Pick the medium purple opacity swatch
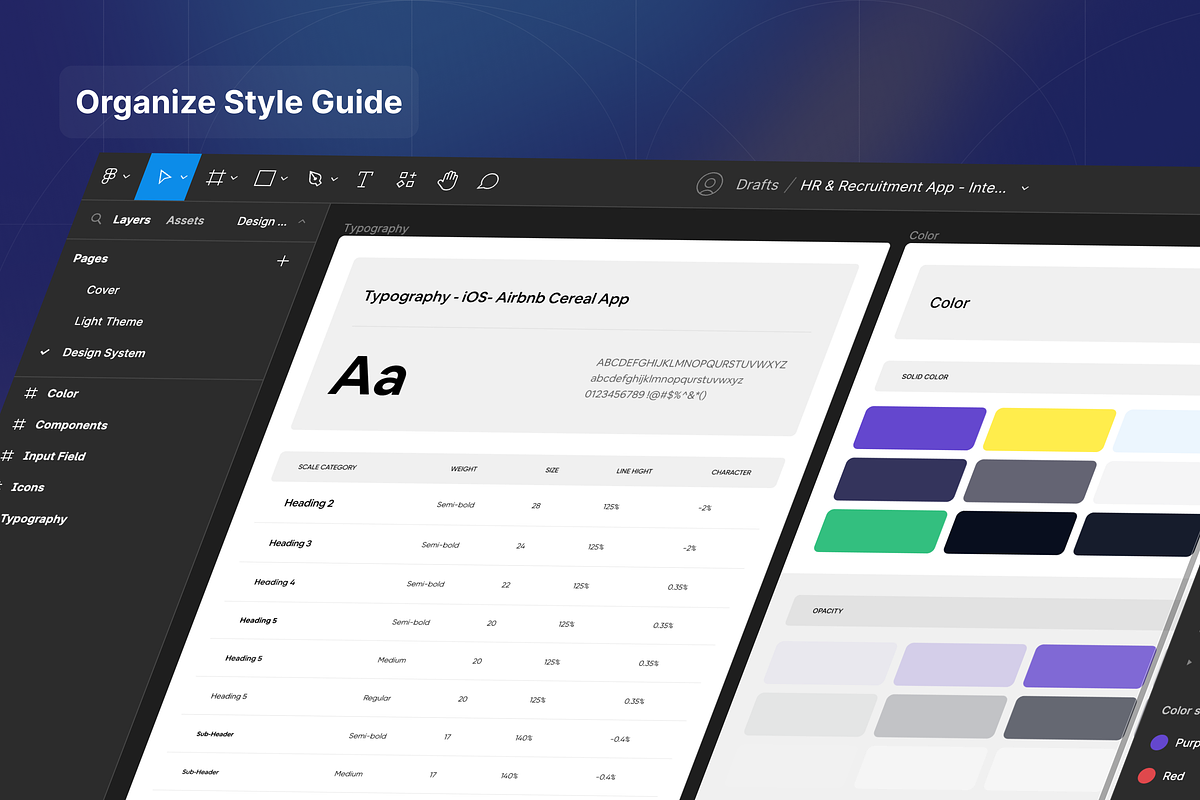The image size is (1200, 800). 1090,667
